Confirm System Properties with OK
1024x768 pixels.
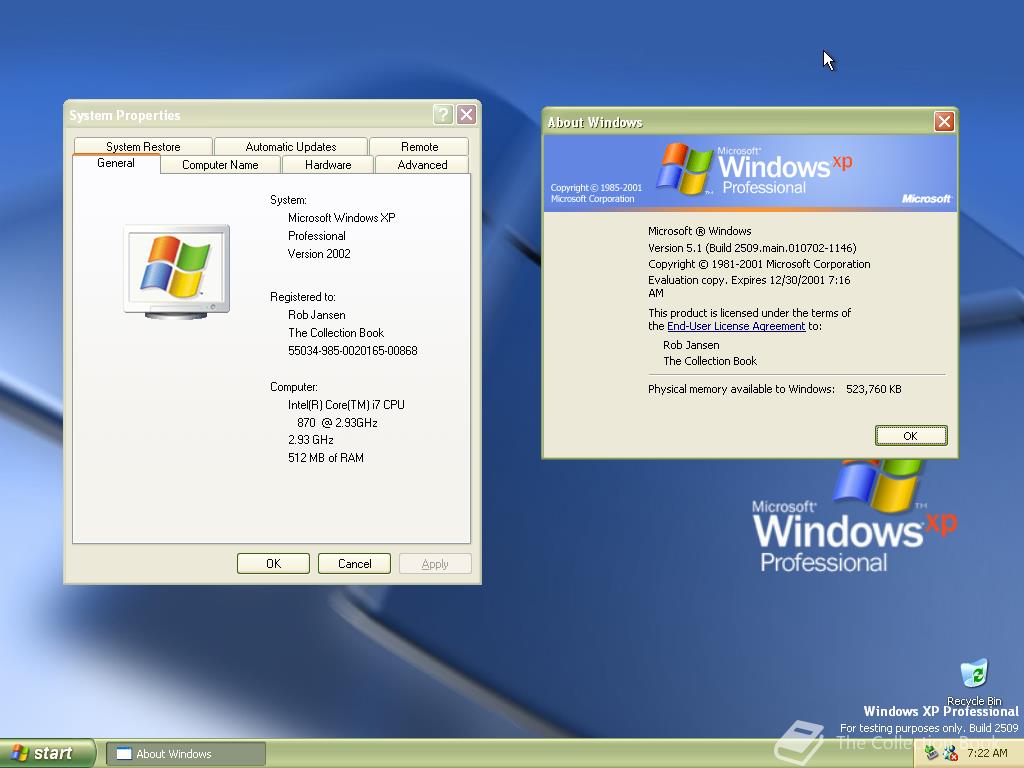[274, 564]
